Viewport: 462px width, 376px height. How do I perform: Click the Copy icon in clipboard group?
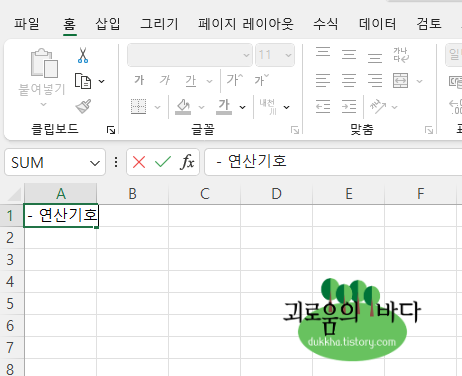pos(83,81)
